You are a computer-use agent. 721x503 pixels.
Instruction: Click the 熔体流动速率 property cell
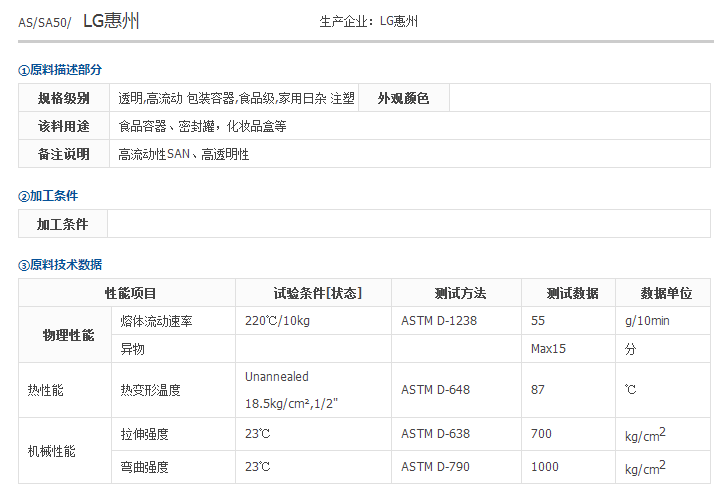[x=173, y=321]
